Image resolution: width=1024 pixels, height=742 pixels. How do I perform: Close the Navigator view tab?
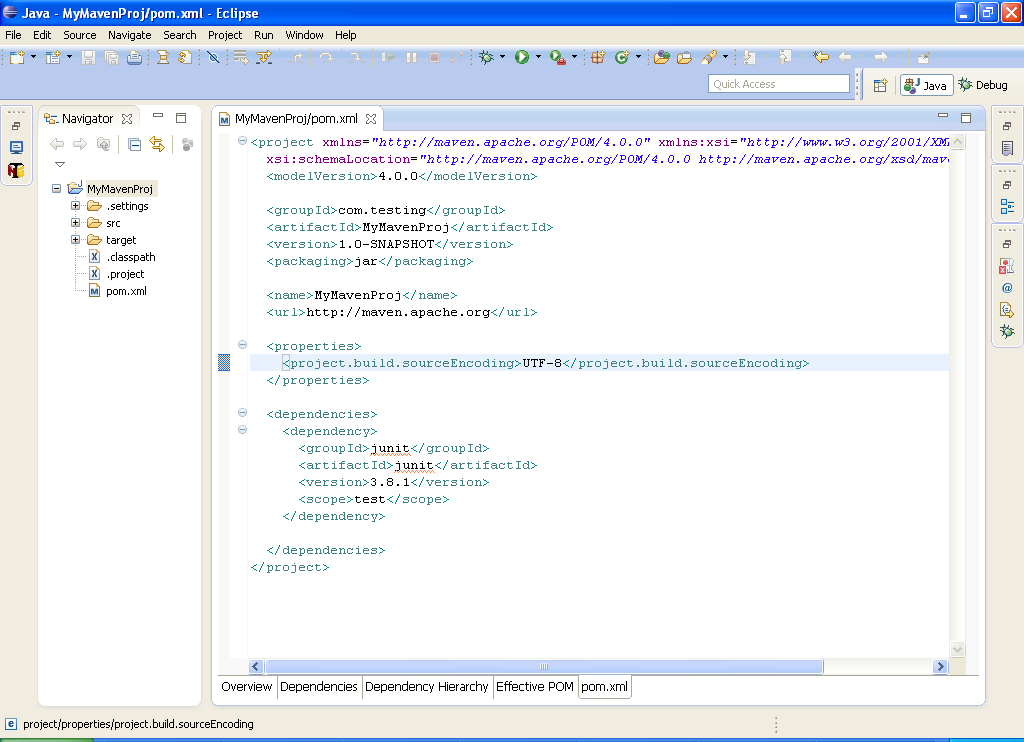[x=127, y=119]
